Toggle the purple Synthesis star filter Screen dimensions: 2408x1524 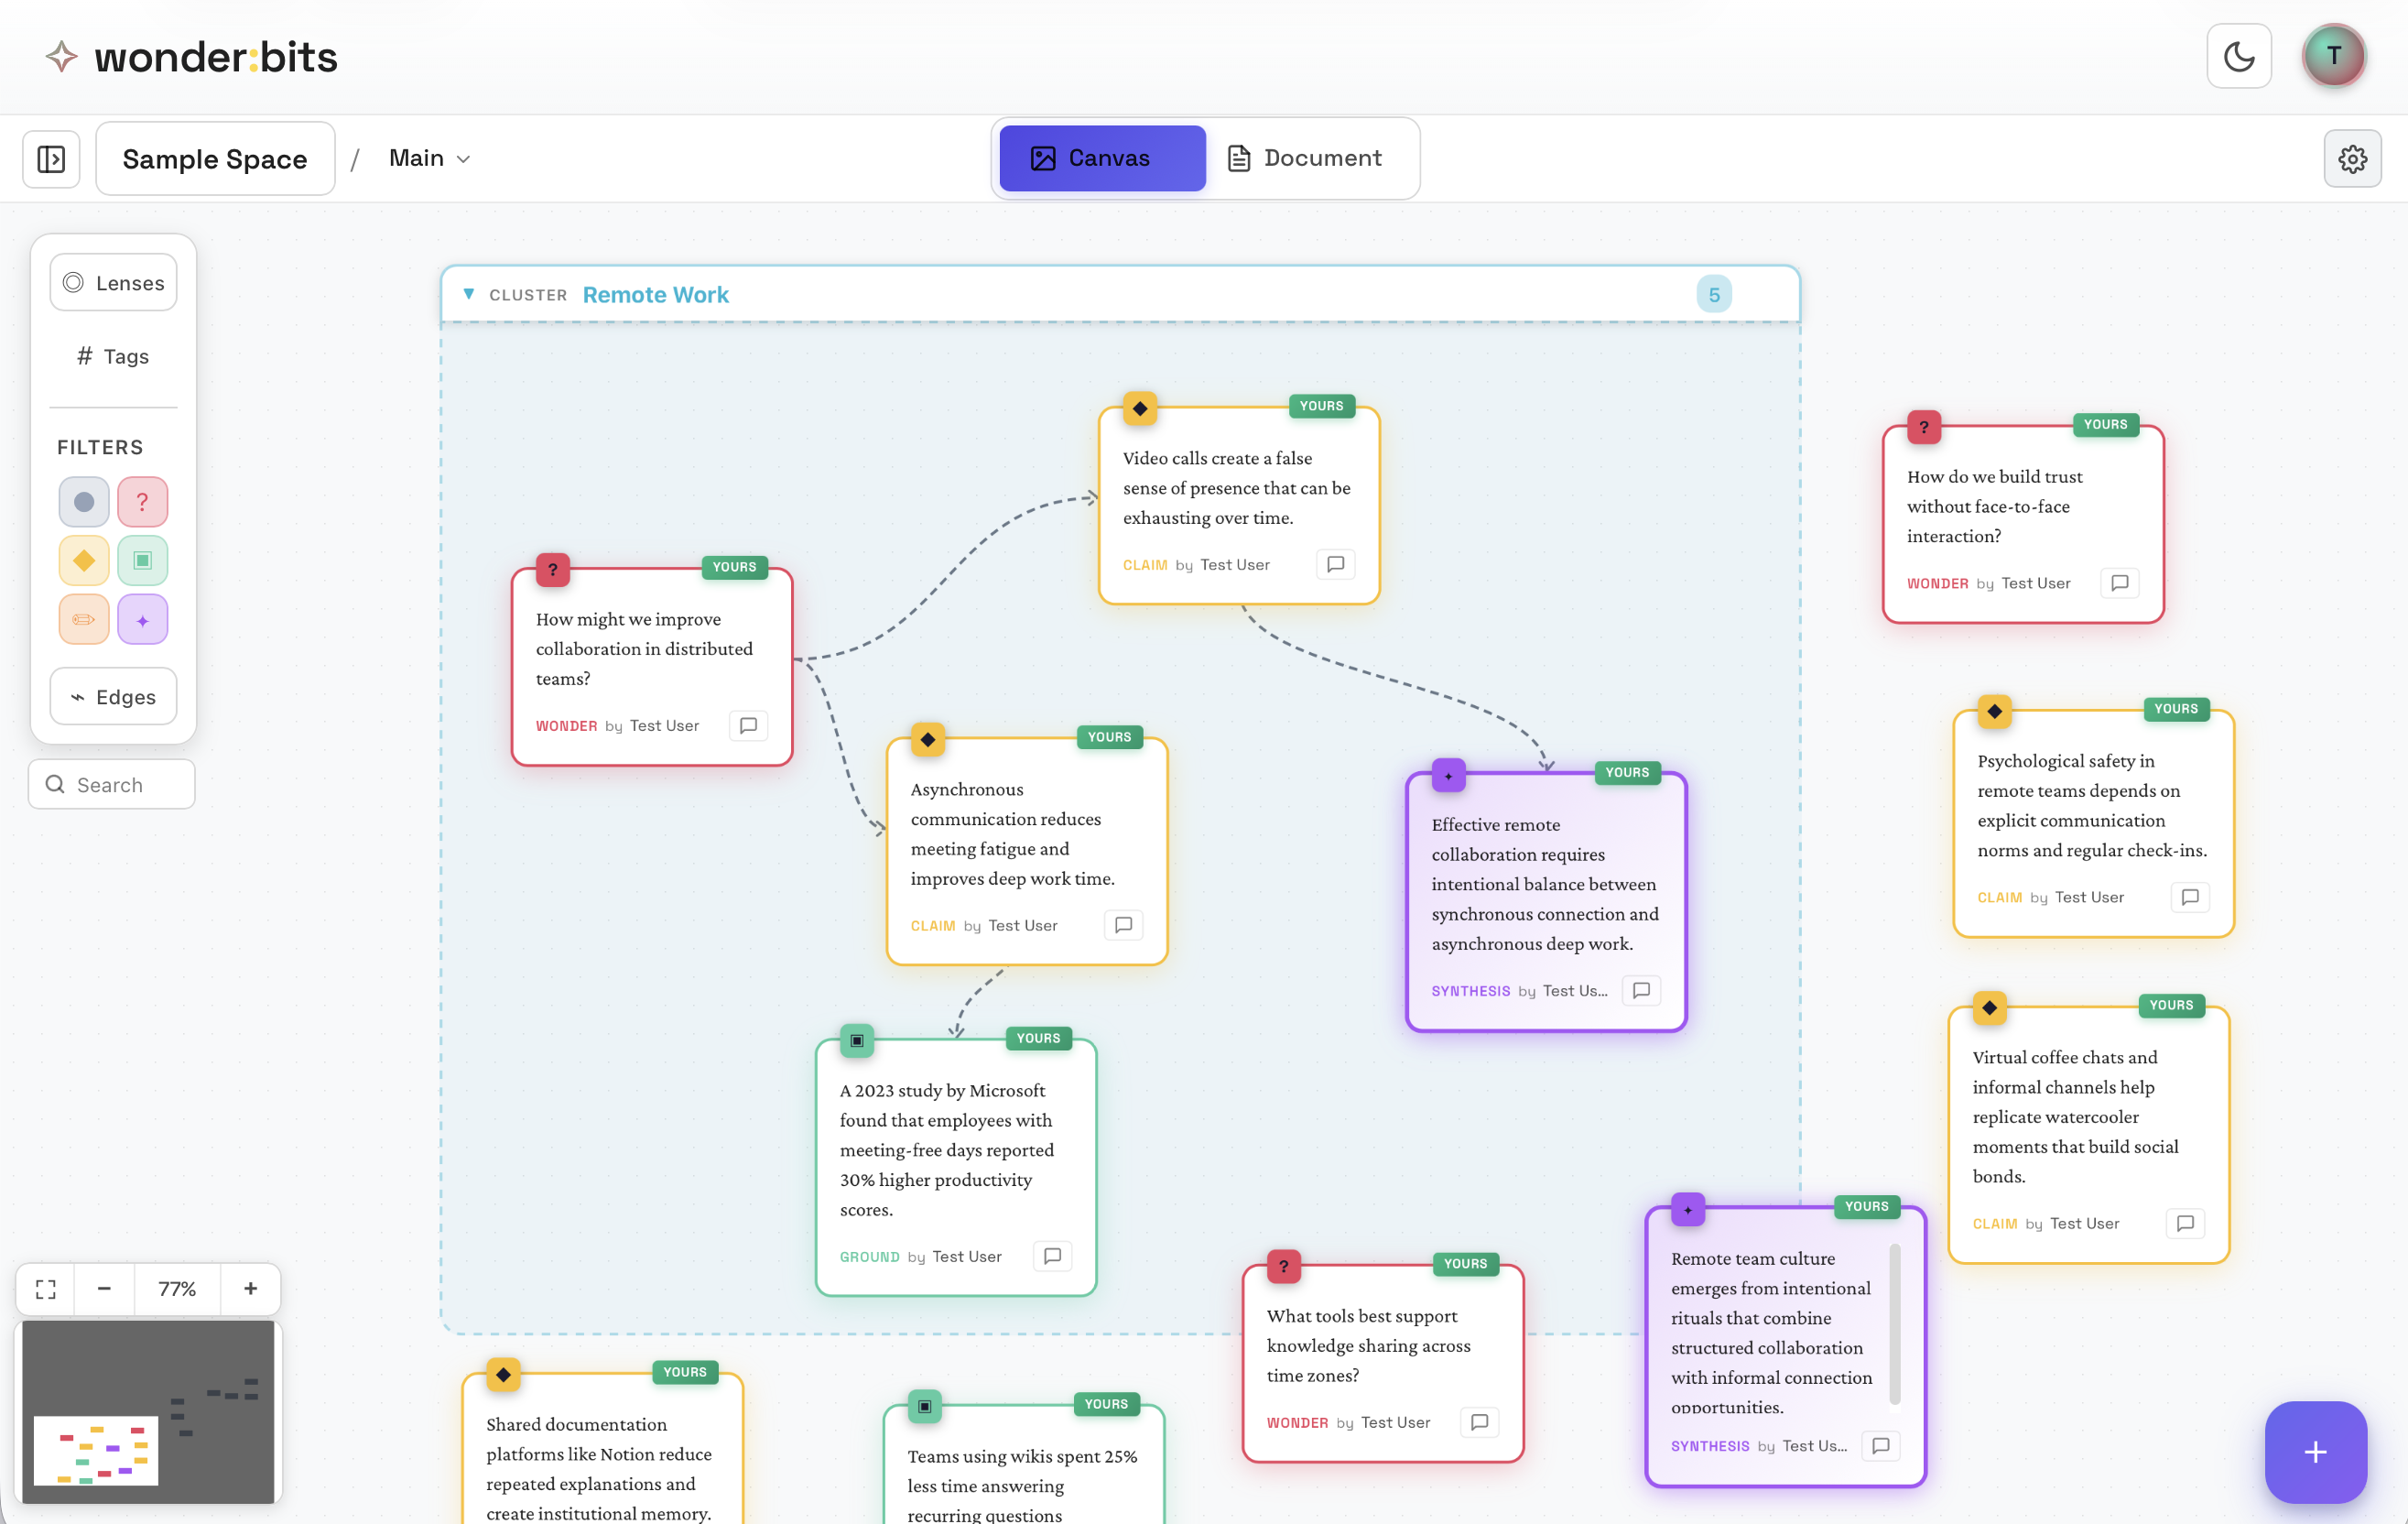point(142,620)
